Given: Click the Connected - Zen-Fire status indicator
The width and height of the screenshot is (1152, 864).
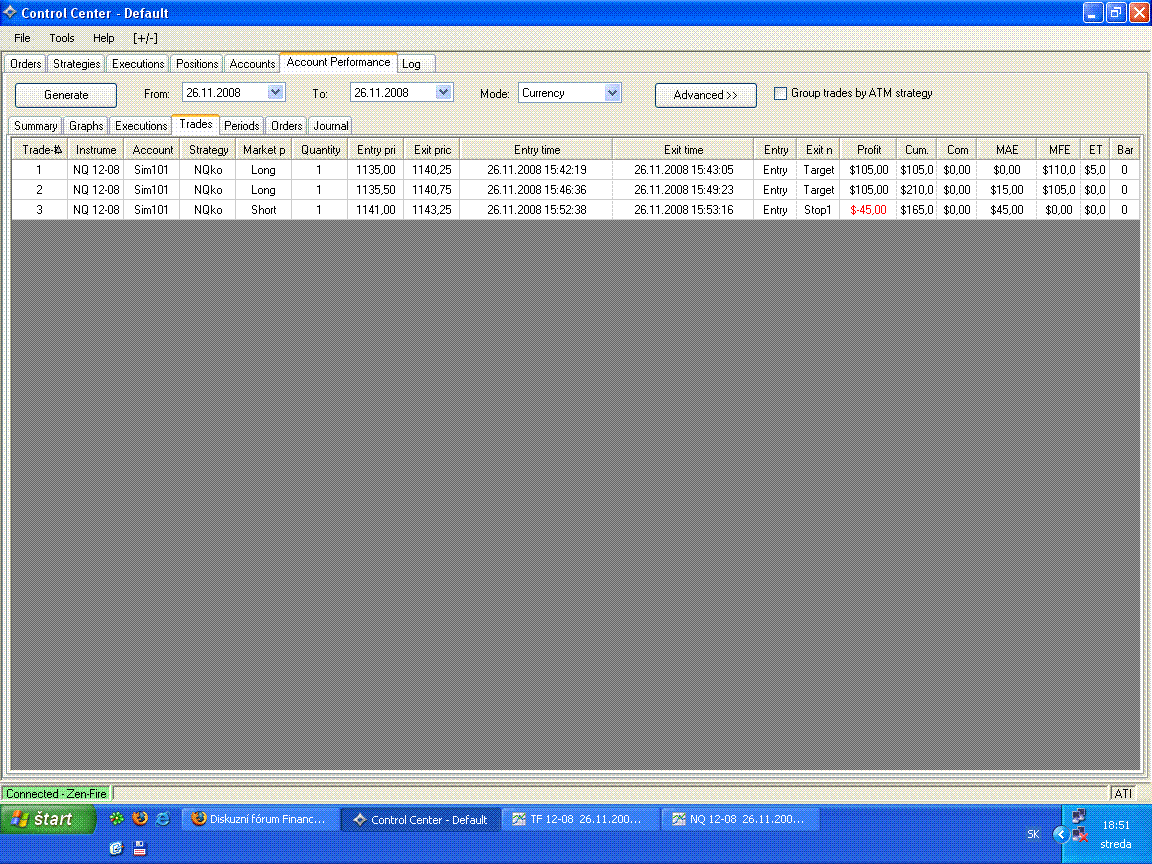Looking at the screenshot, I should click(x=56, y=793).
